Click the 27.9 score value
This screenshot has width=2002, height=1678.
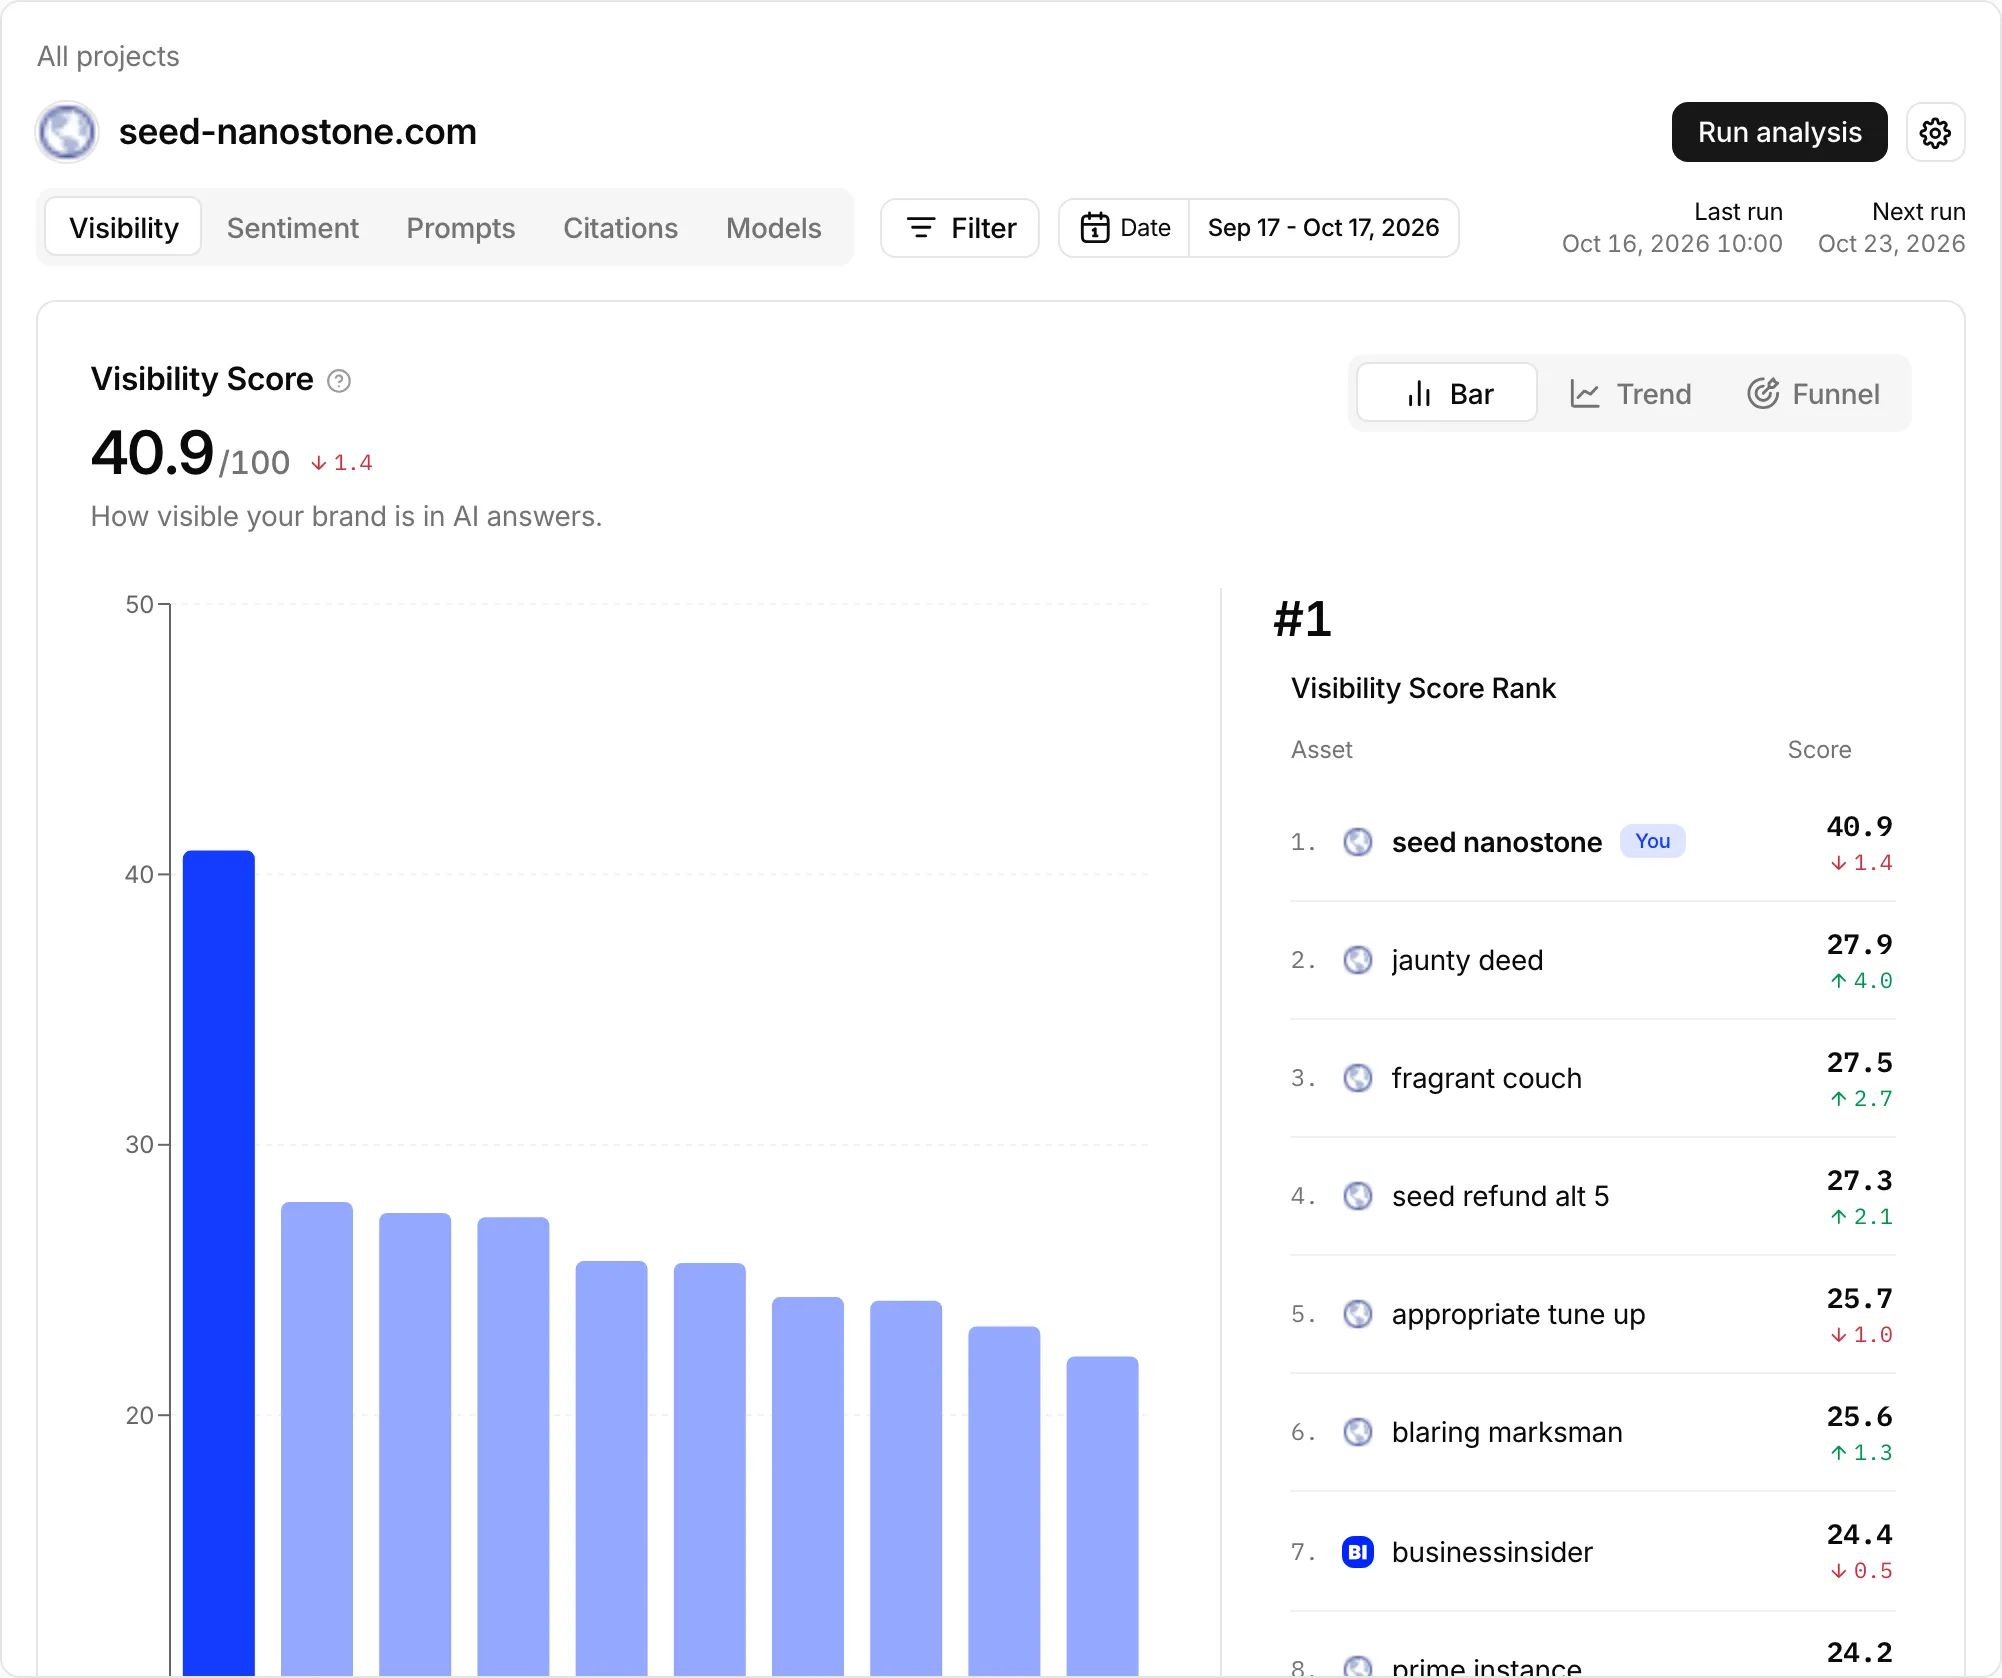coord(1859,944)
